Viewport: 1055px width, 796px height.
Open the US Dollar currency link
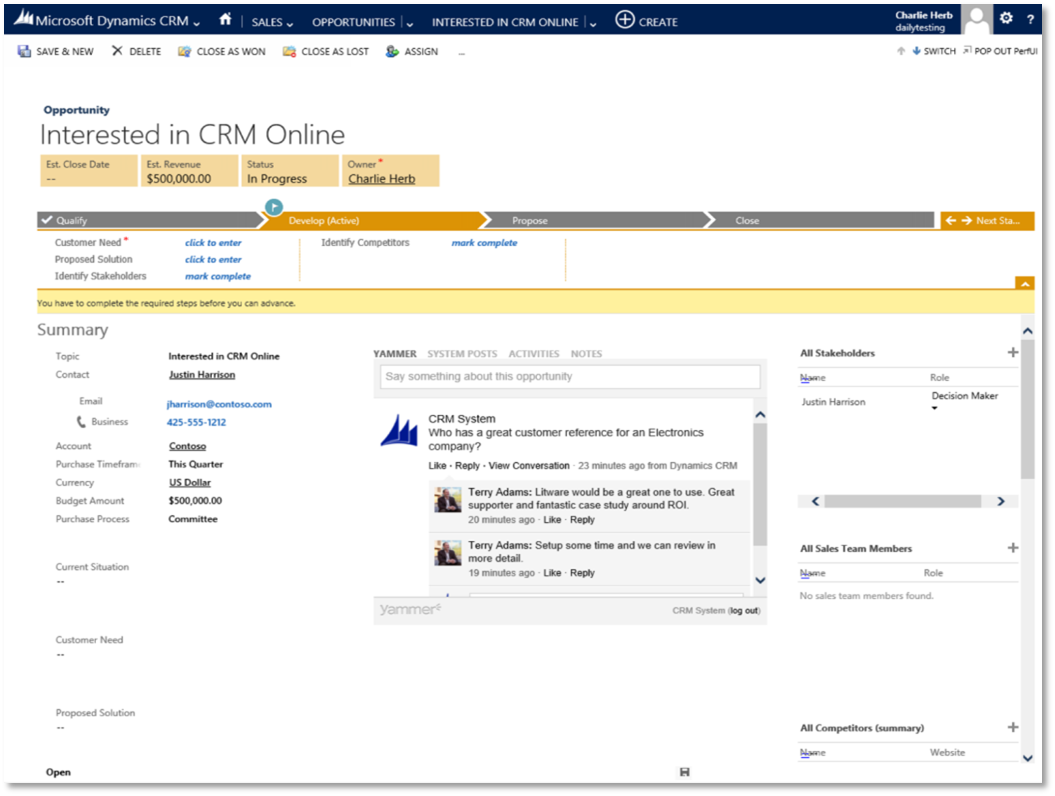pos(190,482)
